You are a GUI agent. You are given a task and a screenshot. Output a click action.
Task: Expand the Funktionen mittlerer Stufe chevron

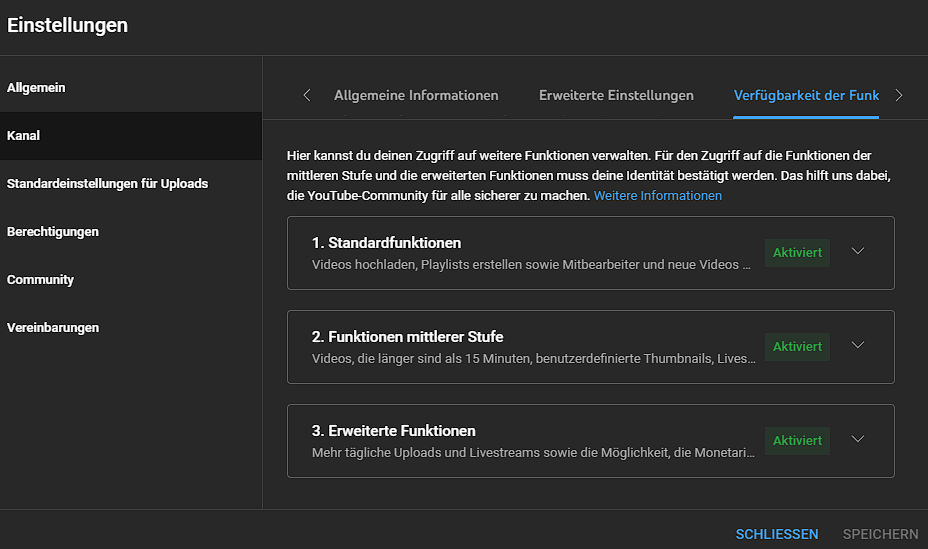tap(857, 346)
